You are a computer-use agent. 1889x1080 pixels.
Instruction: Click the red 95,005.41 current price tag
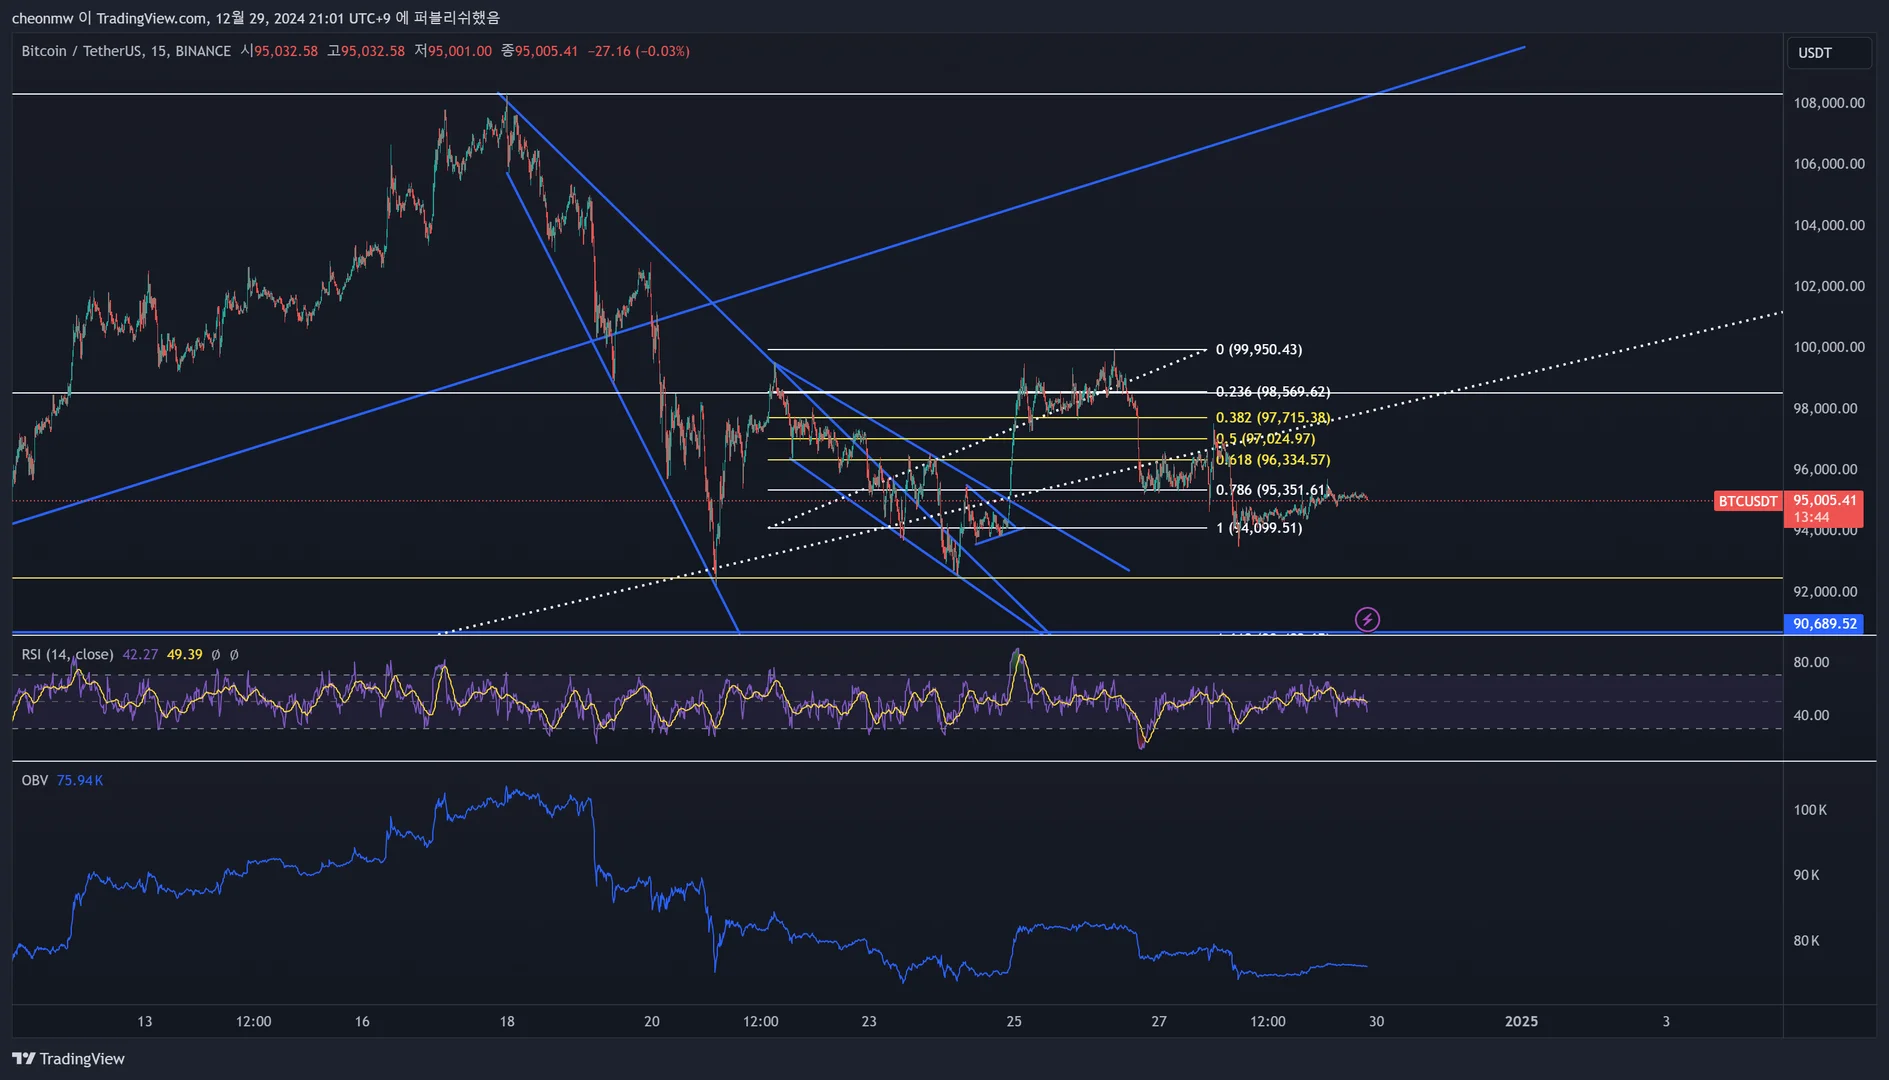coord(1825,500)
